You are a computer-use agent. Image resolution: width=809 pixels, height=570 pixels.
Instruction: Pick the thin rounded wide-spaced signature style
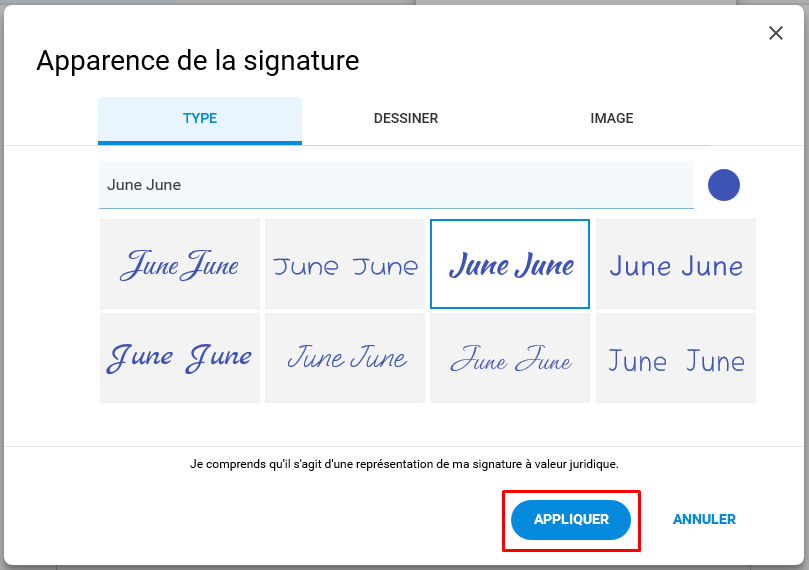tap(345, 264)
